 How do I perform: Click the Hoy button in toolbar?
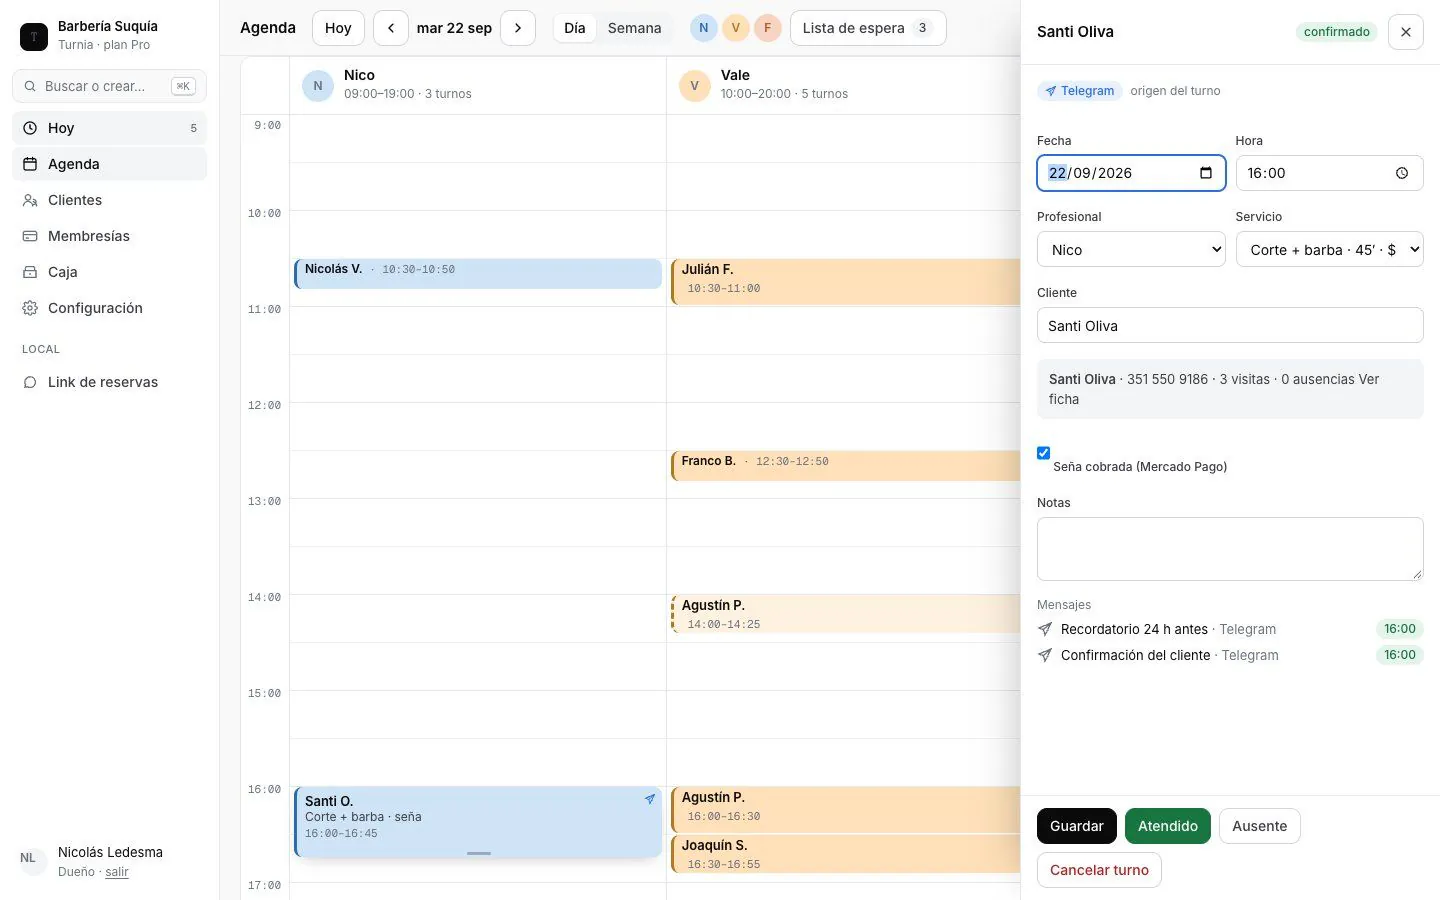[x=338, y=28]
